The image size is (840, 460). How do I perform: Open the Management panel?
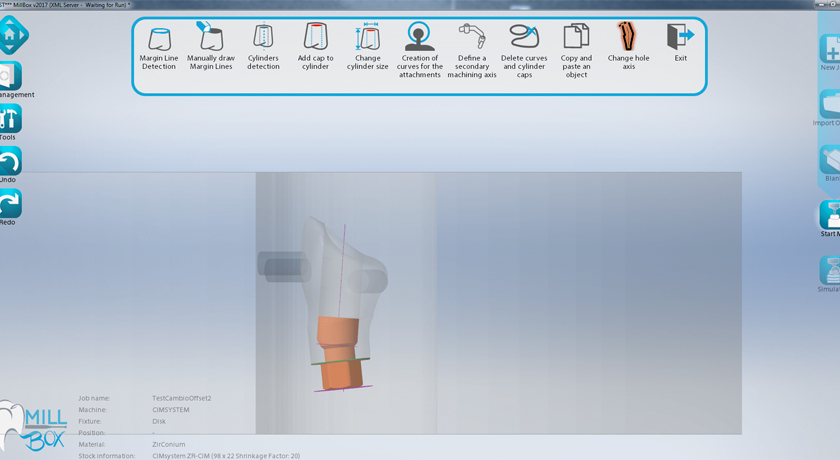pos(9,77)
